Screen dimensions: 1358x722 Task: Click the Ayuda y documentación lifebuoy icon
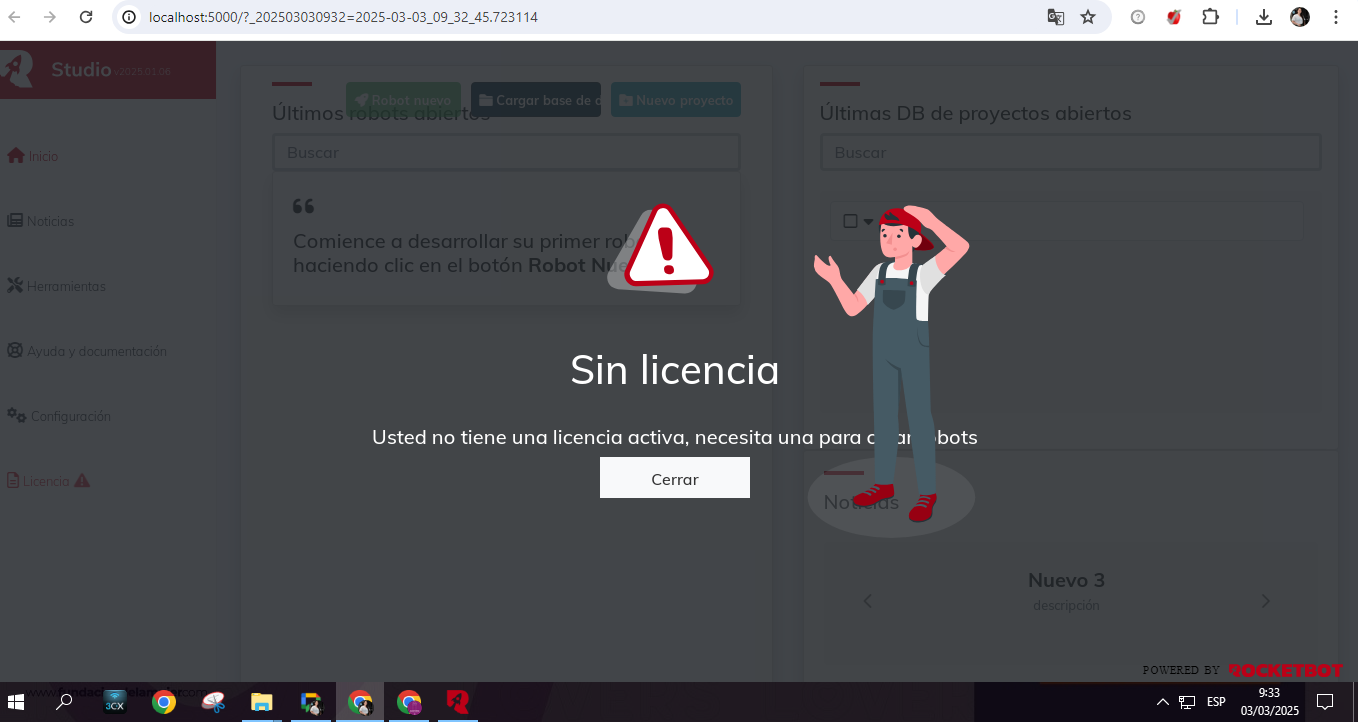tap(15, 351)
